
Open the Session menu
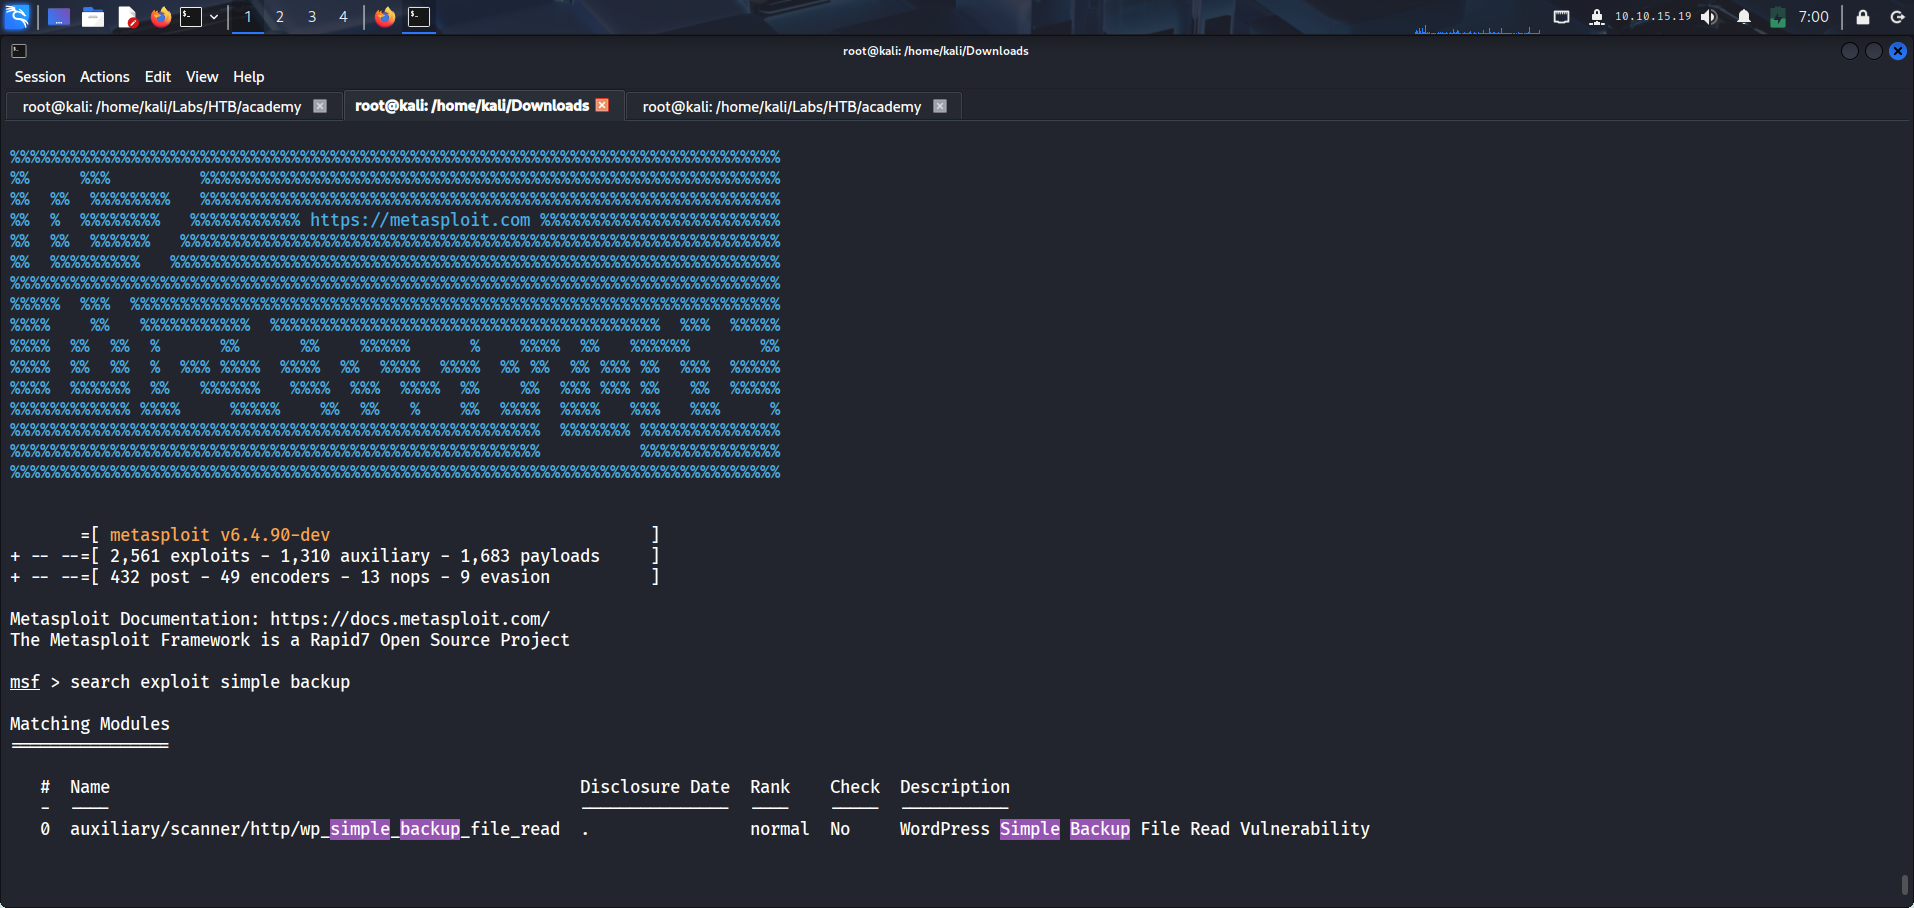click(40, 77)
